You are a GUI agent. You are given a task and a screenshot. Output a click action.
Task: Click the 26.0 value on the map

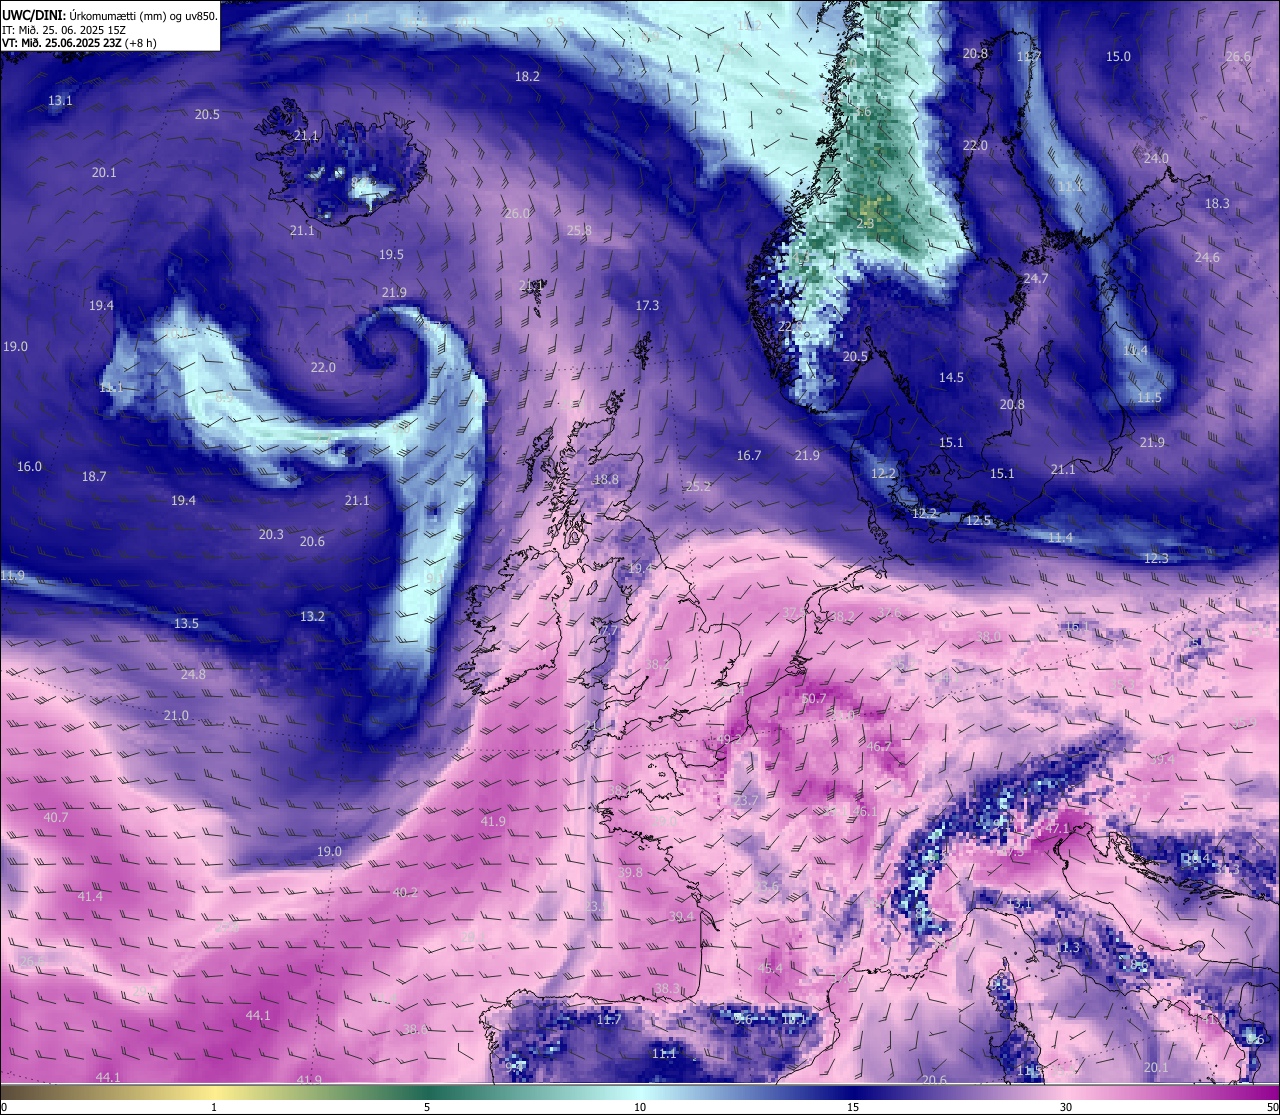coord(517,214)
